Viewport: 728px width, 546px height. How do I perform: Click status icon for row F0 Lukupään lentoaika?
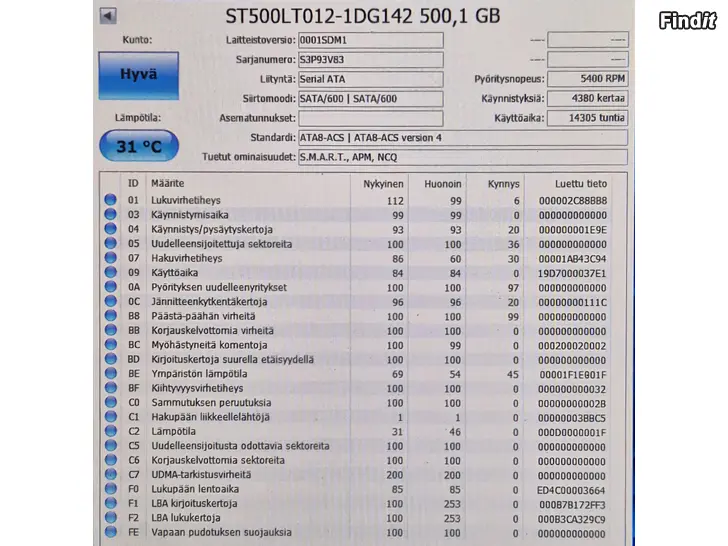(110, 488)
